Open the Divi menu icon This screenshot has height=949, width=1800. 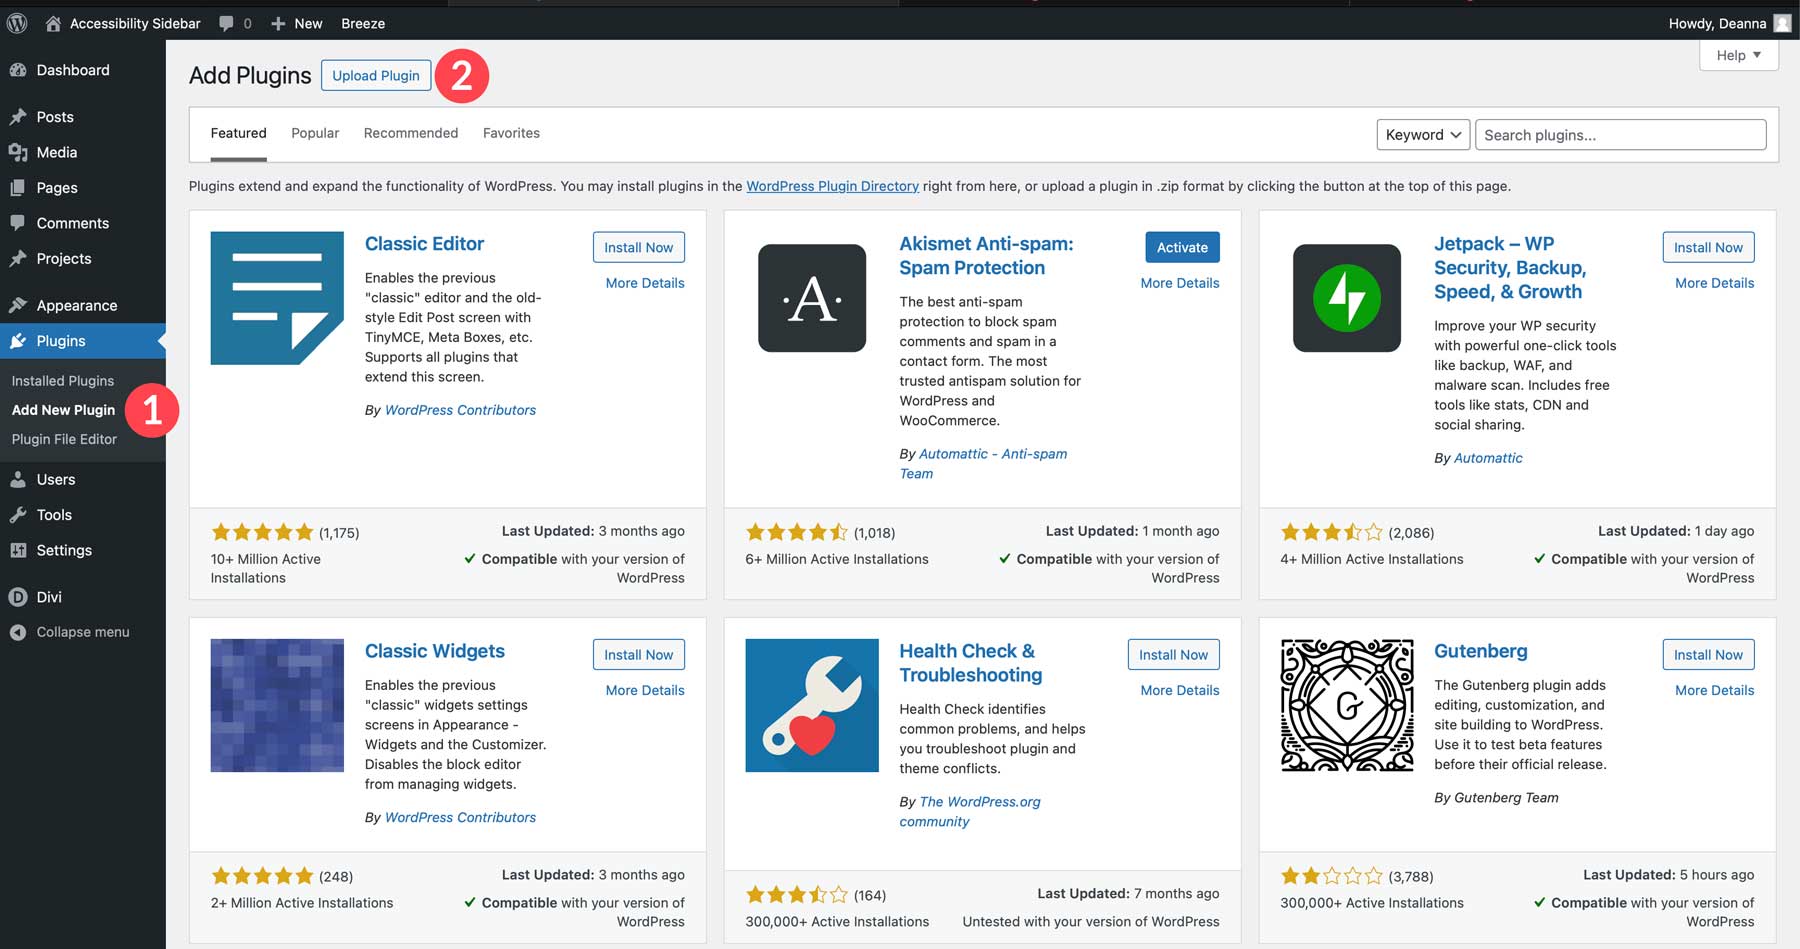(20, 596)
